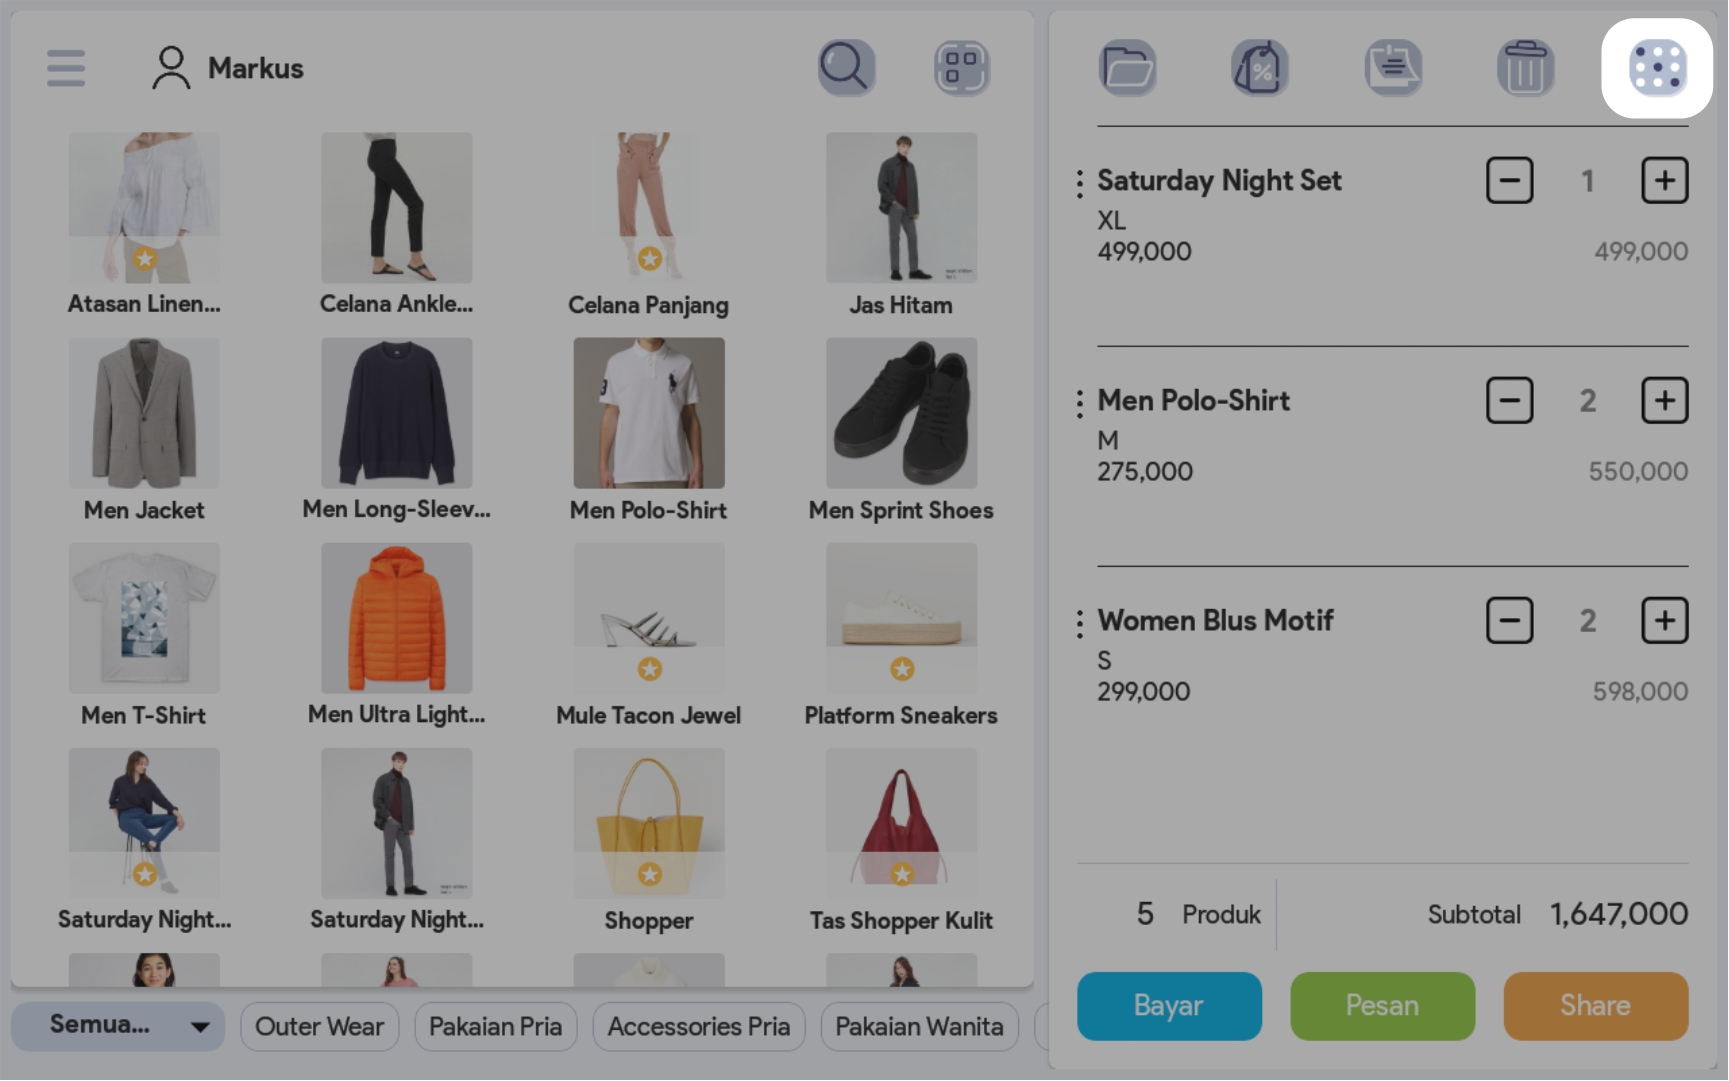
Task: Open the highlighted dotted keypad icon
Action: (x=1657, y=68)
